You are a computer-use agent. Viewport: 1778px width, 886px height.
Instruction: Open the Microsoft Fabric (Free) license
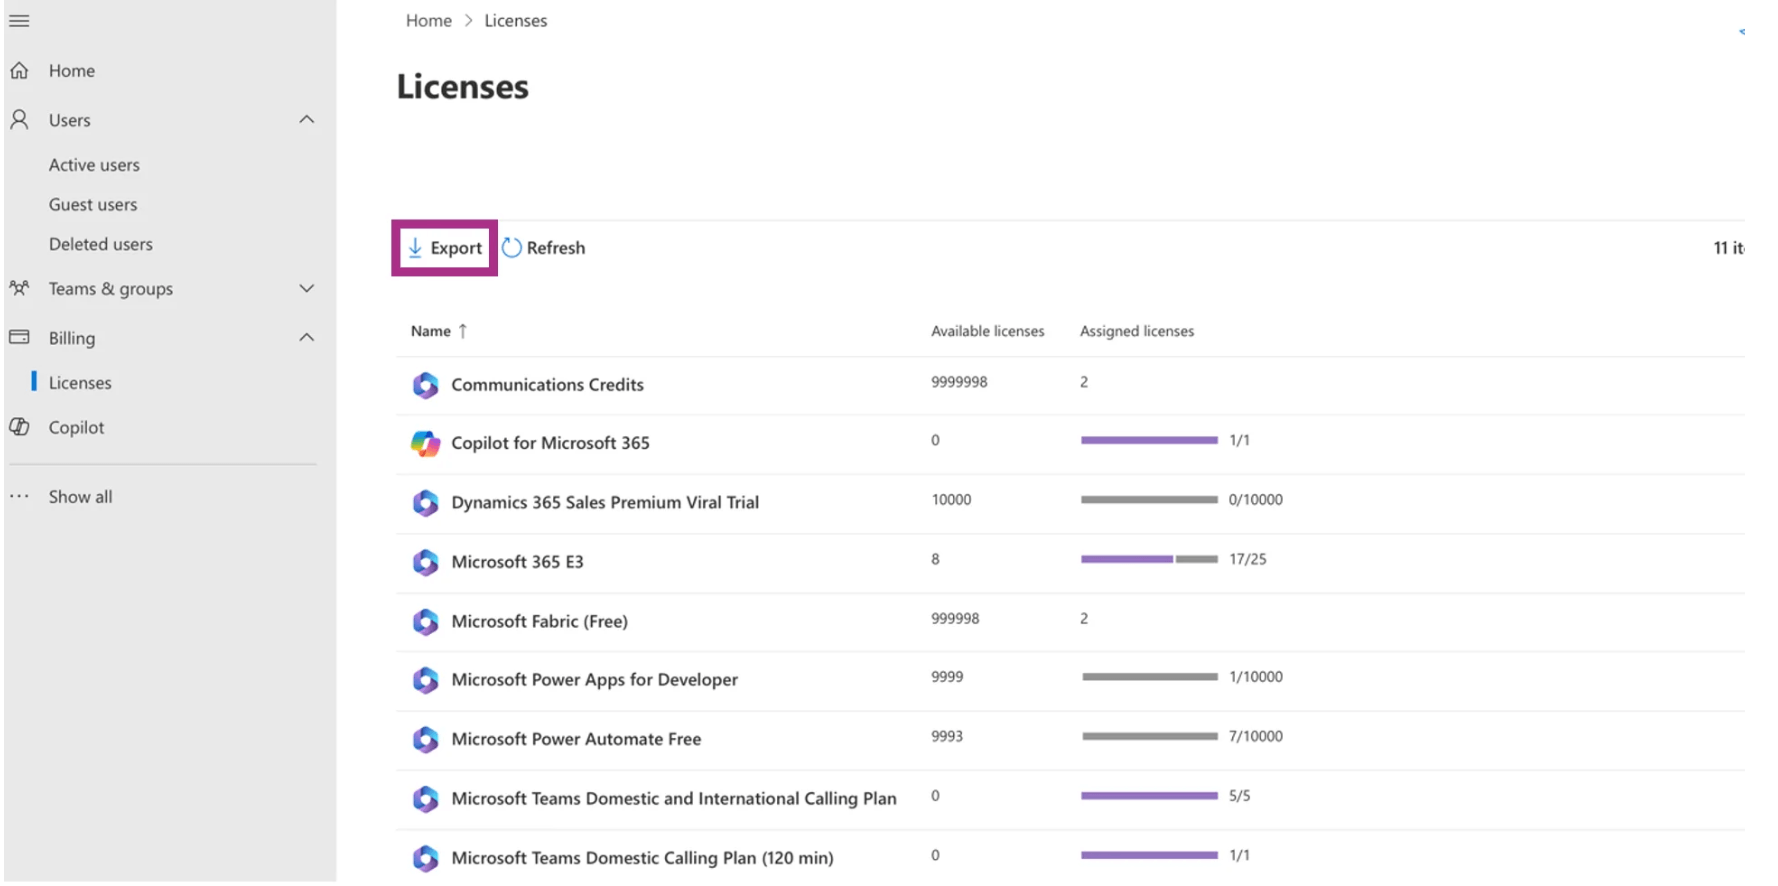click(539, 621)
